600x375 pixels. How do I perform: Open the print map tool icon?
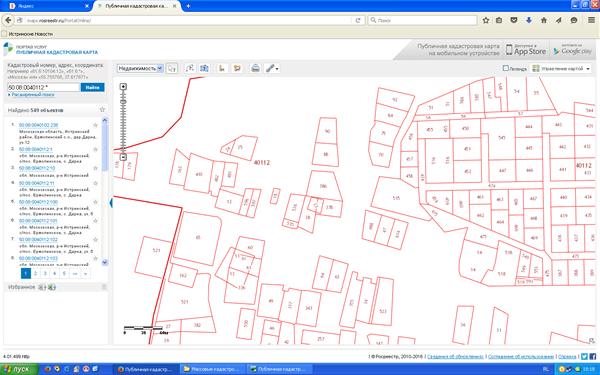(255, 68)
